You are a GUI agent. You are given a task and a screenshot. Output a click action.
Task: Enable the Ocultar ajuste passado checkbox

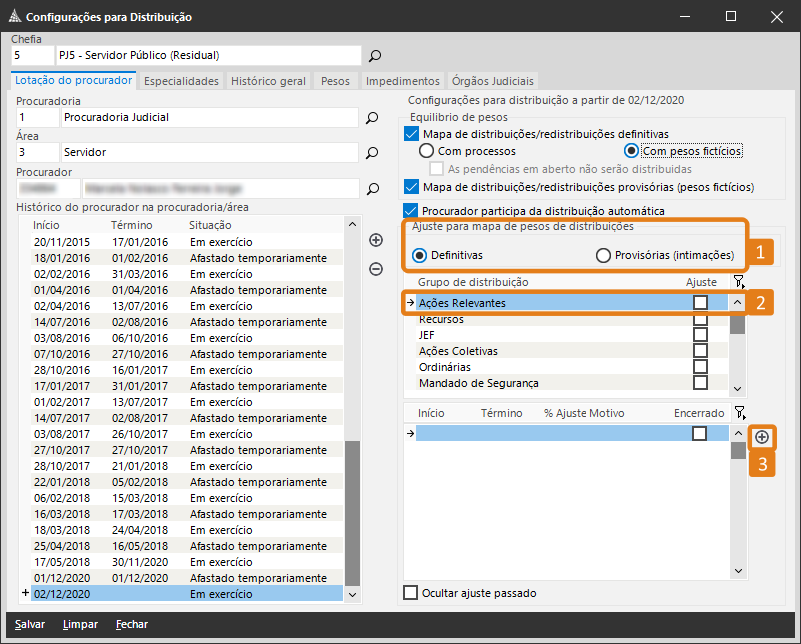click(x=410, y=593)
